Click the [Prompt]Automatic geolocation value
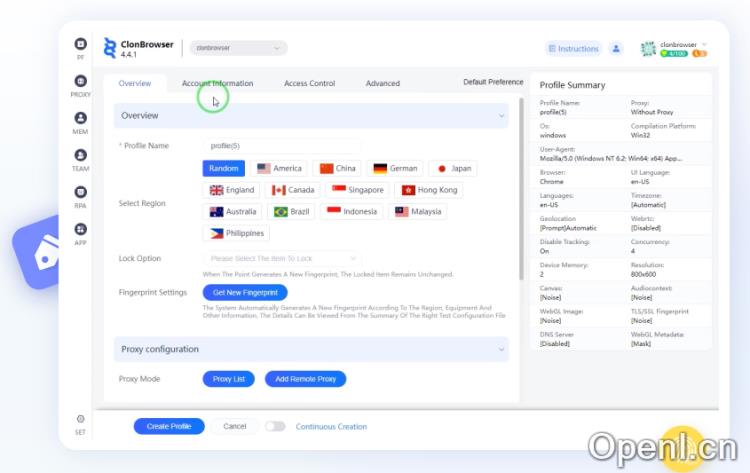 click(x=568, y=228)
